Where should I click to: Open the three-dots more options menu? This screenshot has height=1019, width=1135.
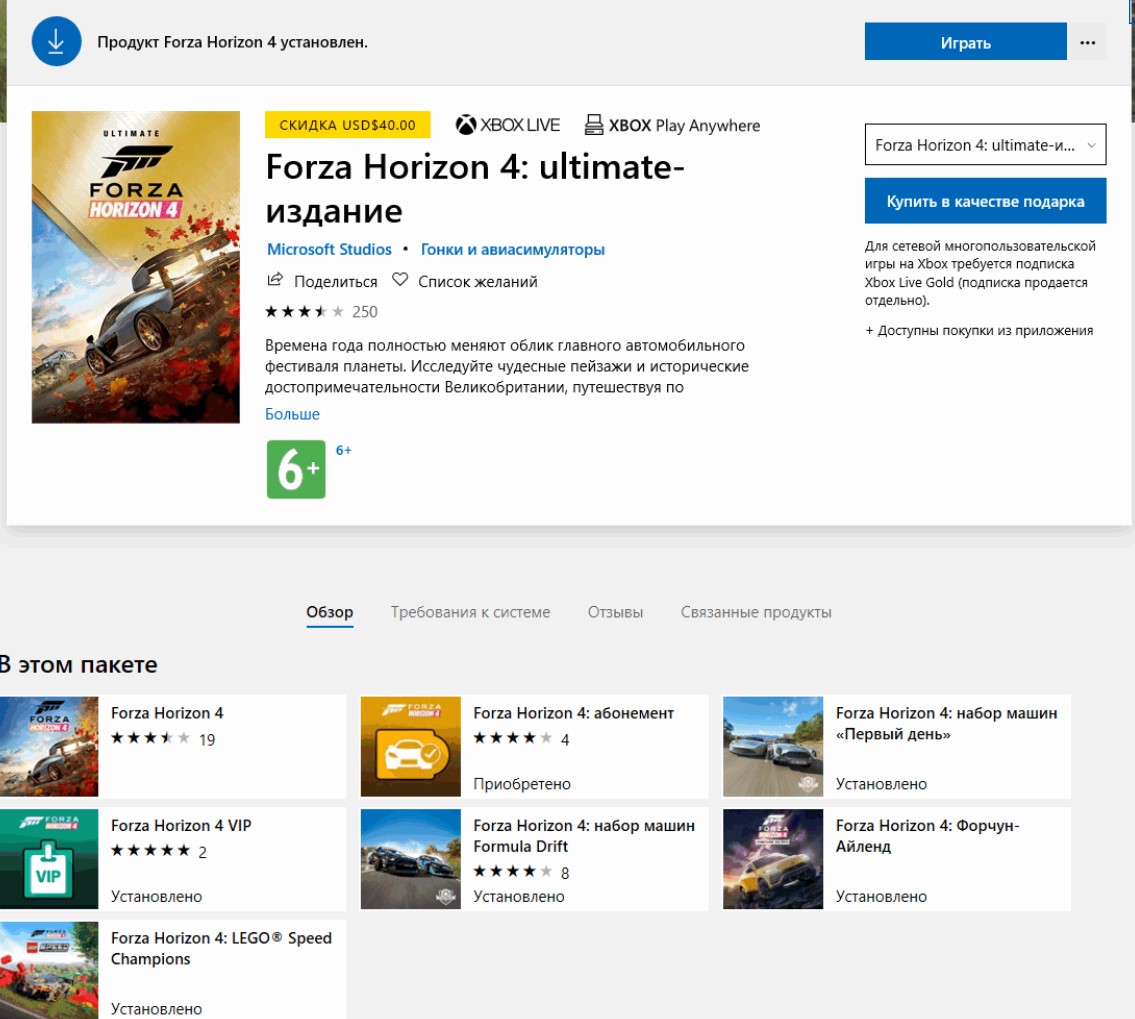(1088, 43)
